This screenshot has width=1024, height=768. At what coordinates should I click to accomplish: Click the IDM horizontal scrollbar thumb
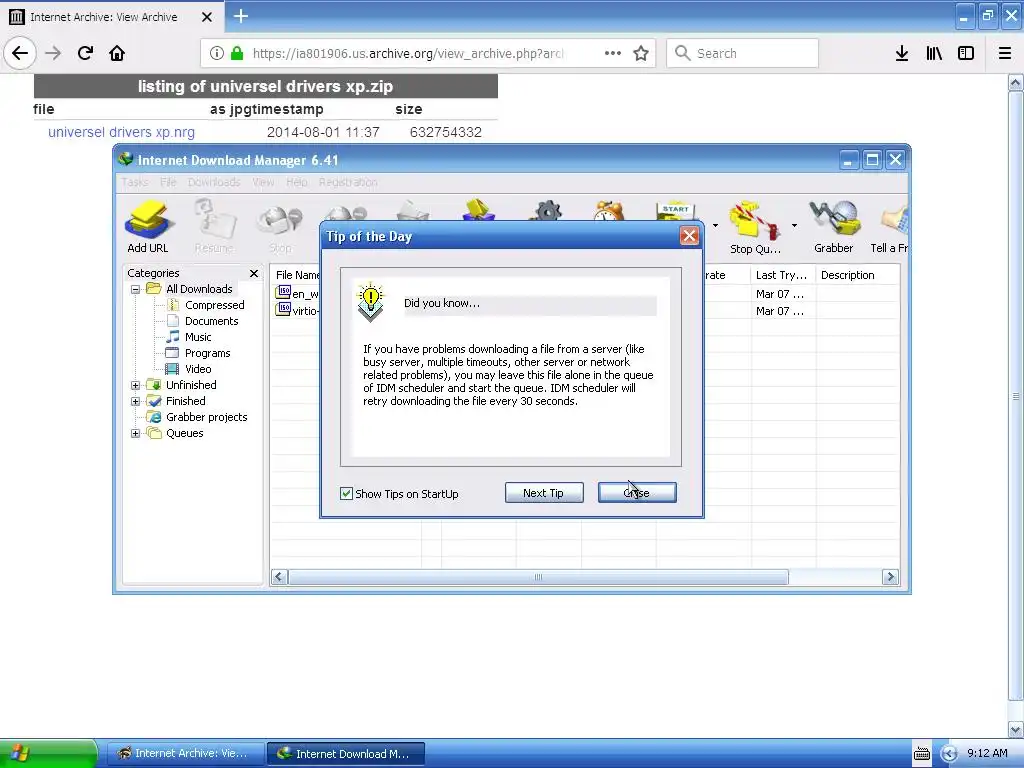(539, 577)
